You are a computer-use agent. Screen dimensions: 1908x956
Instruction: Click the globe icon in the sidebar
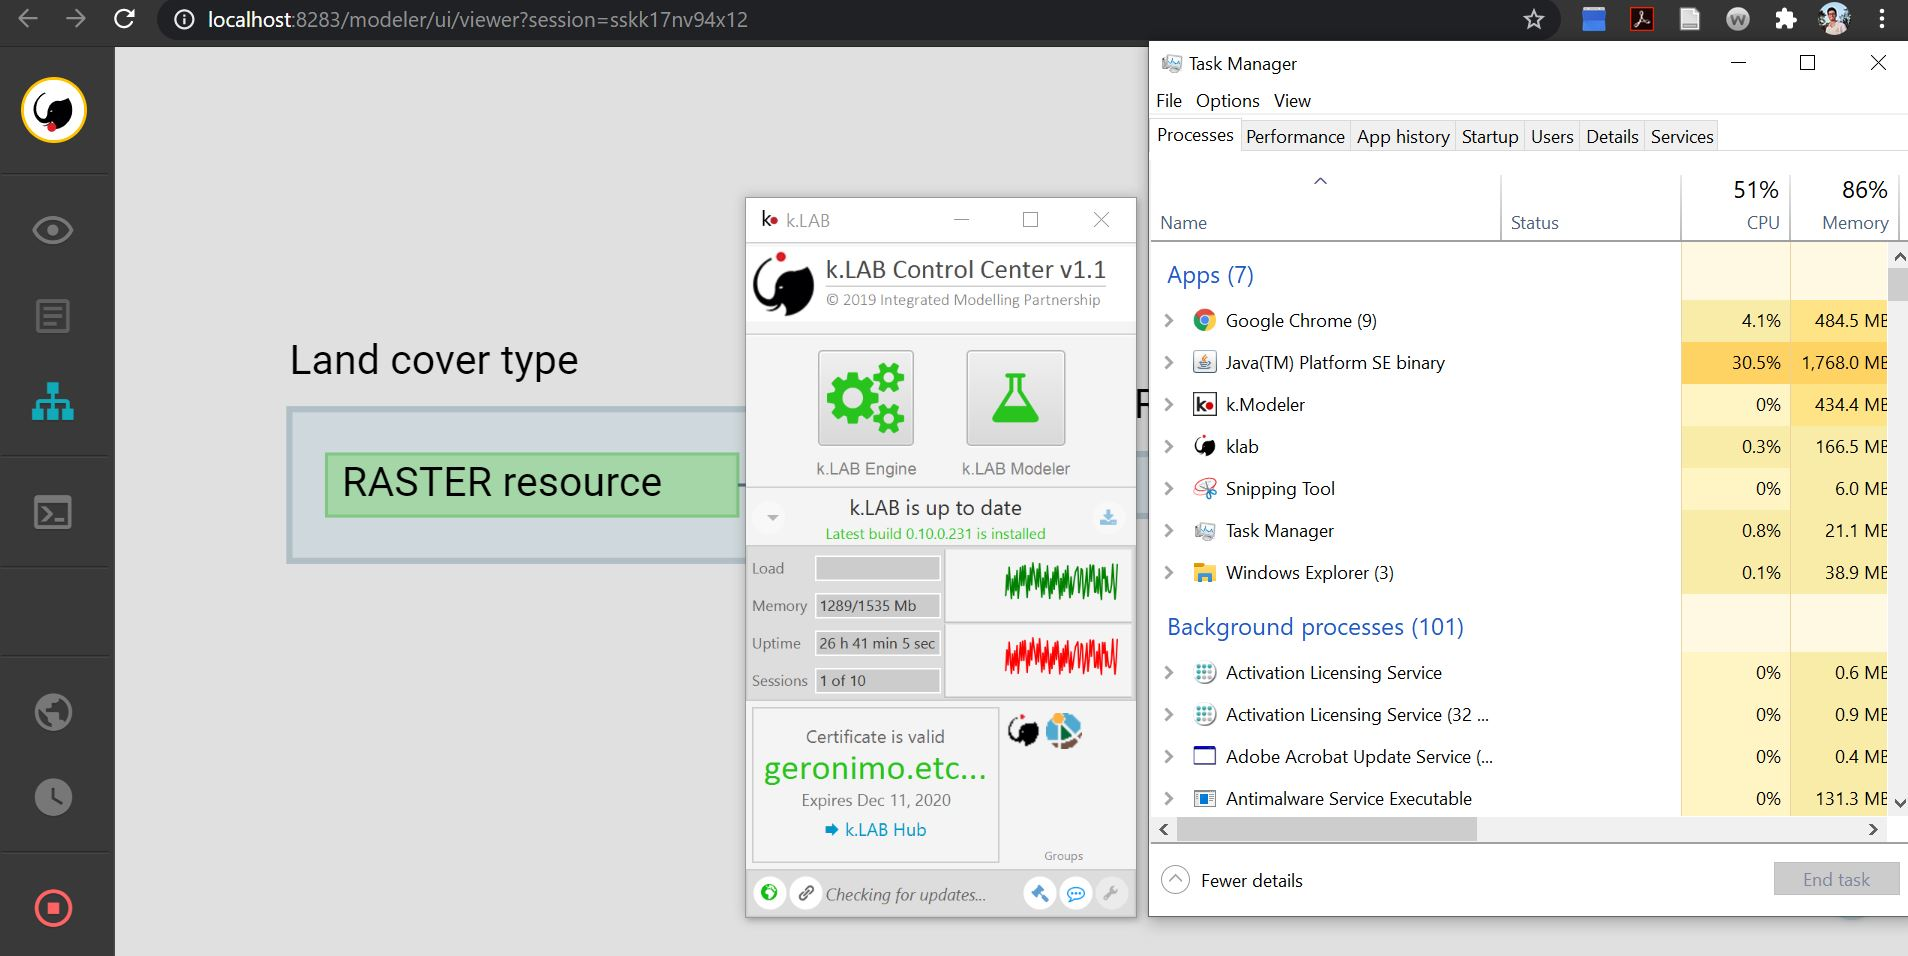(53, 712)
